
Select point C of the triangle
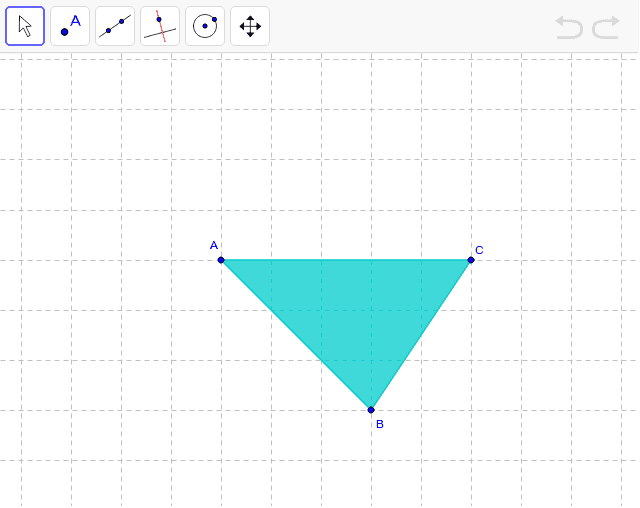point(471,260)
